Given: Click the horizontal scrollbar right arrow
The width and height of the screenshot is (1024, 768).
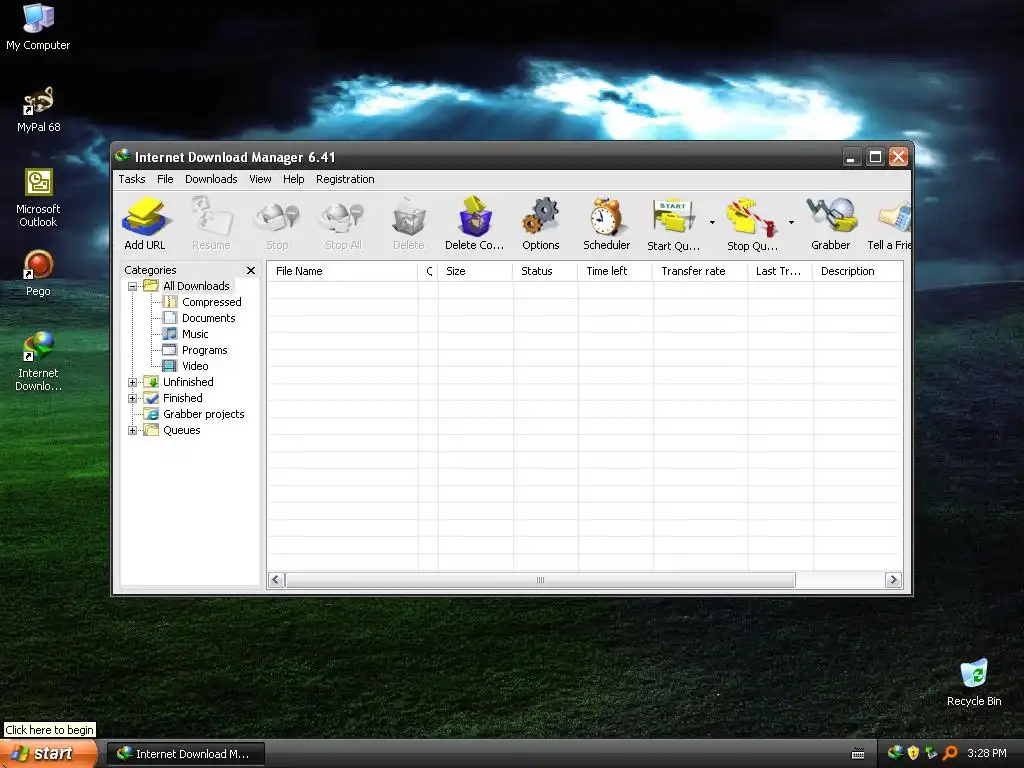Looking at the screenshot, I should click(x=893, y=580).
